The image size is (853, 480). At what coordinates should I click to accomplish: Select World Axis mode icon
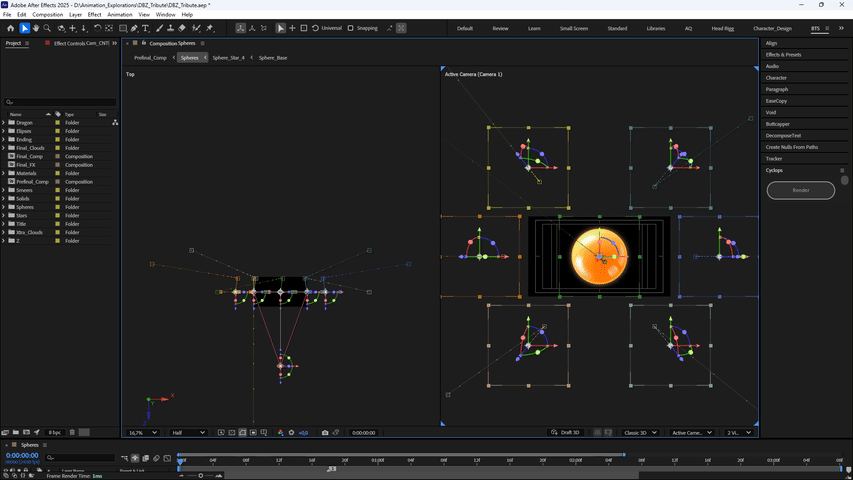252,28
